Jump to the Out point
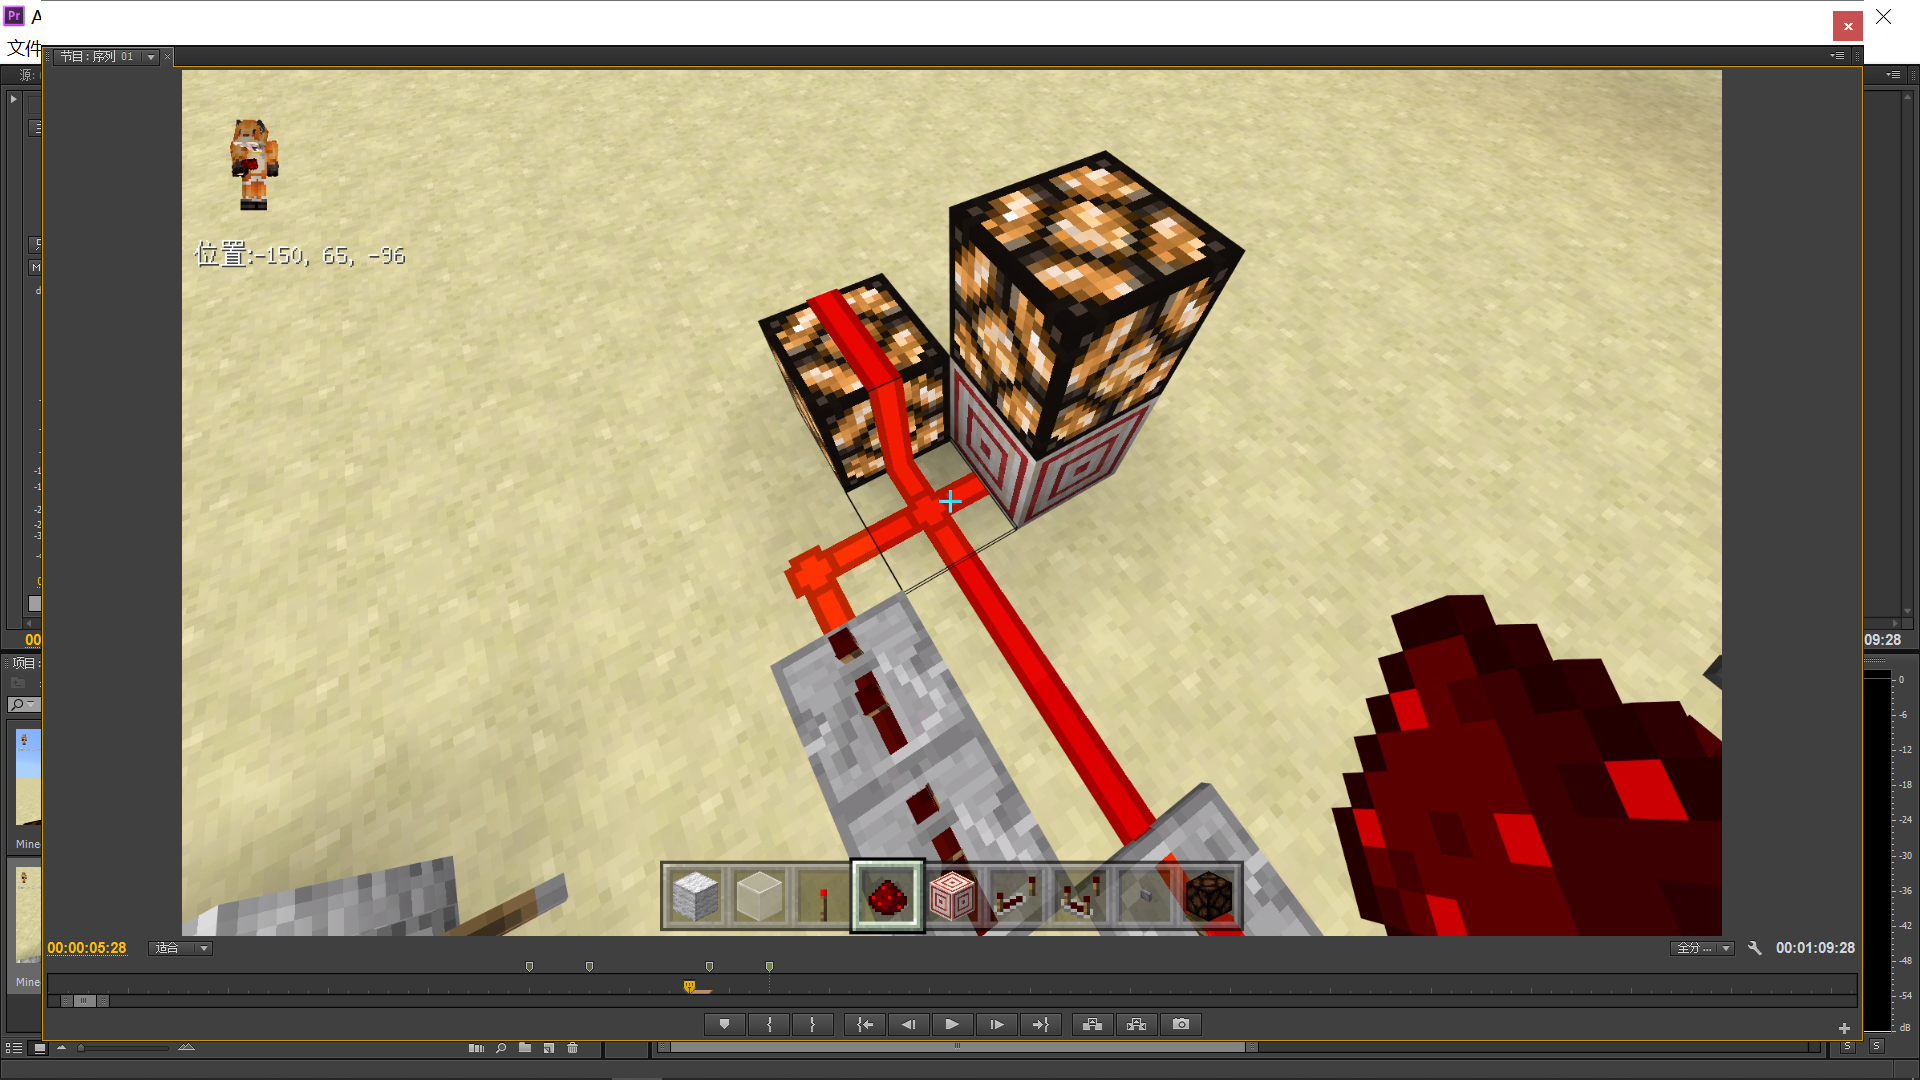 tap(1040, 1024)
